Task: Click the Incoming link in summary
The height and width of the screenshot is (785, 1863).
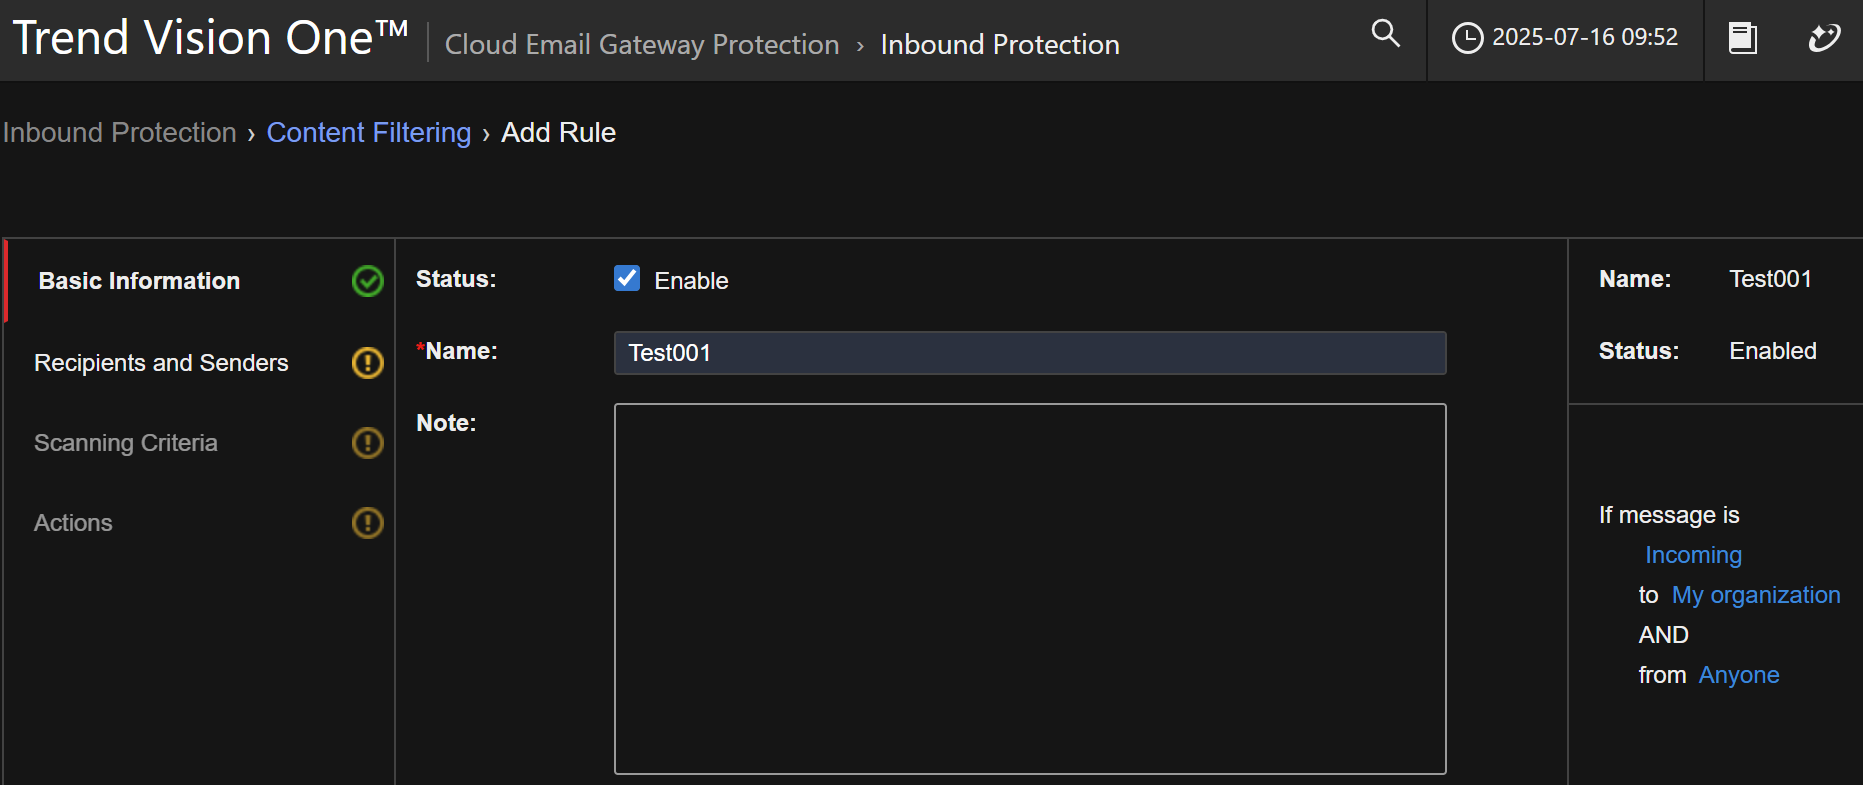Action: pyautogui.click(x=1693, y=555)
